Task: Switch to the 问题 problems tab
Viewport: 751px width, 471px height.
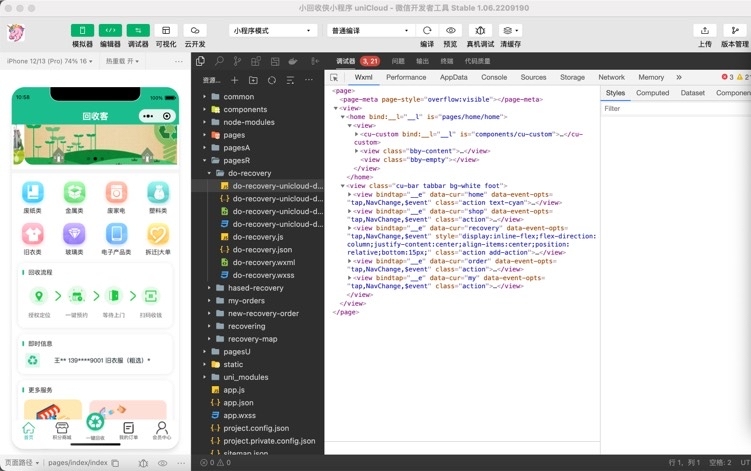Action: [398, 61]
